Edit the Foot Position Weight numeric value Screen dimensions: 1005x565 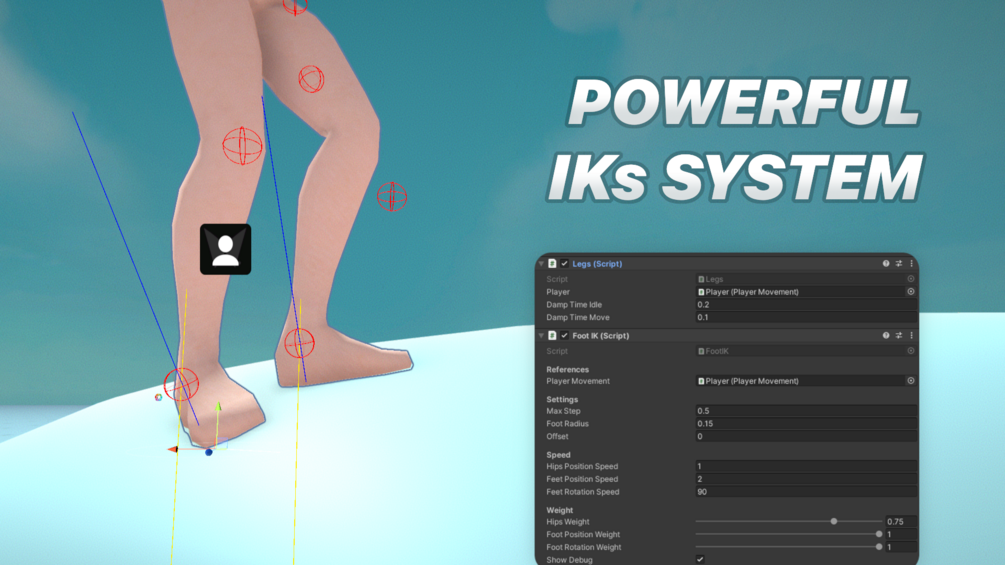pos(901,534)
